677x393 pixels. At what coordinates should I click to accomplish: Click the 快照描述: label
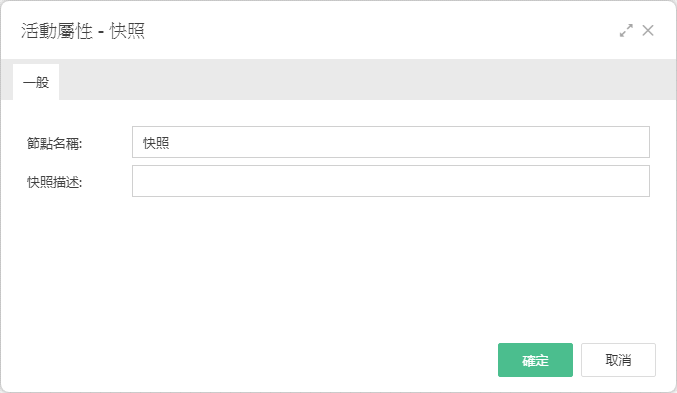click(54, 182)
